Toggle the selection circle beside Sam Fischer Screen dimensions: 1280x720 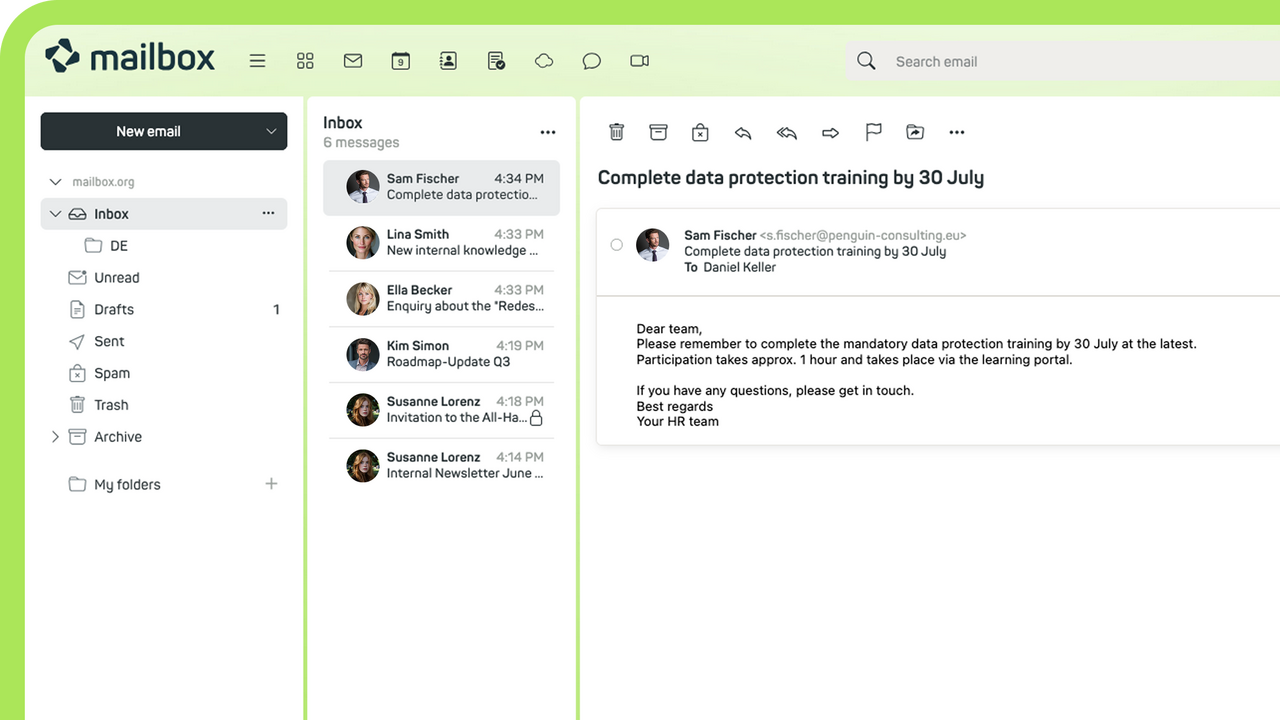[616, 245]
